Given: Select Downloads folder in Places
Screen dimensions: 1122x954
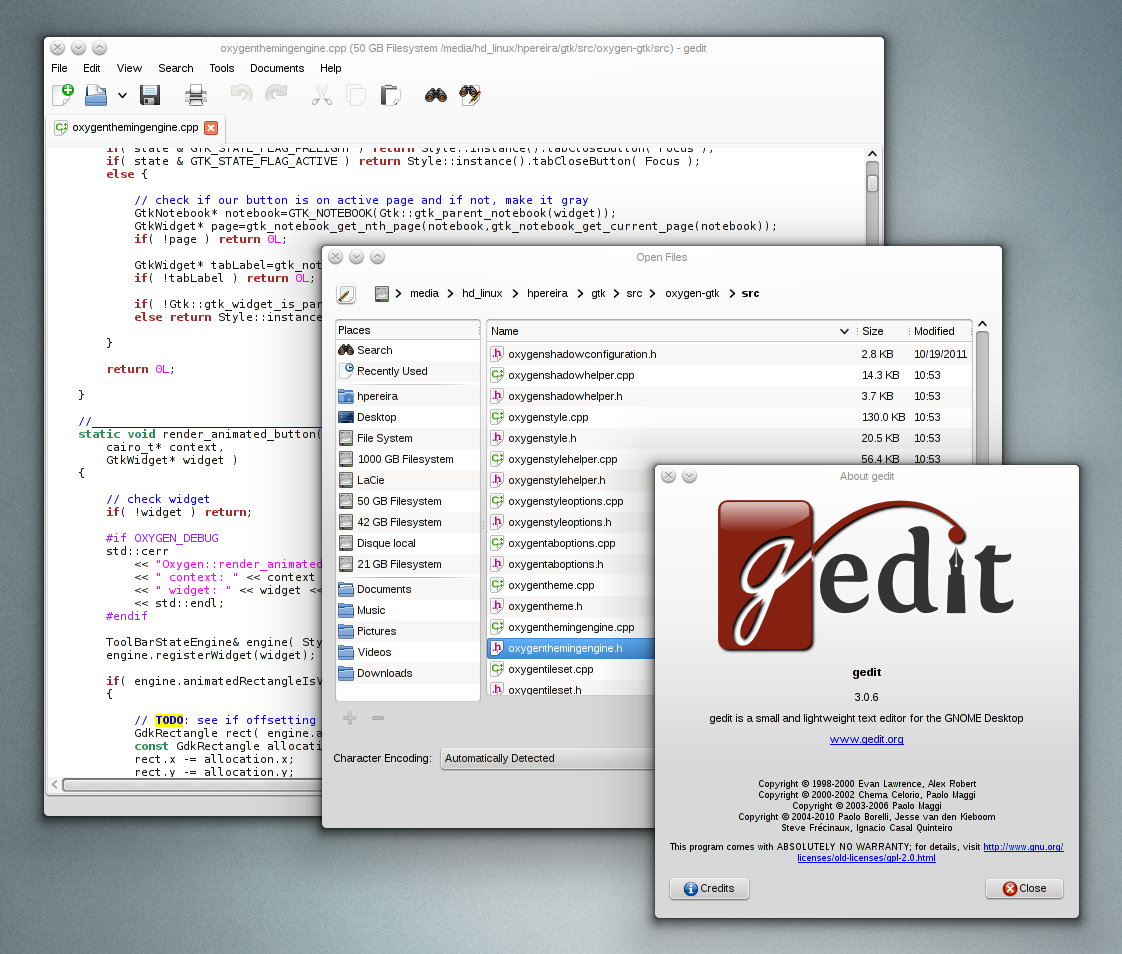Looking at the screenshot, I should point(408,673).
